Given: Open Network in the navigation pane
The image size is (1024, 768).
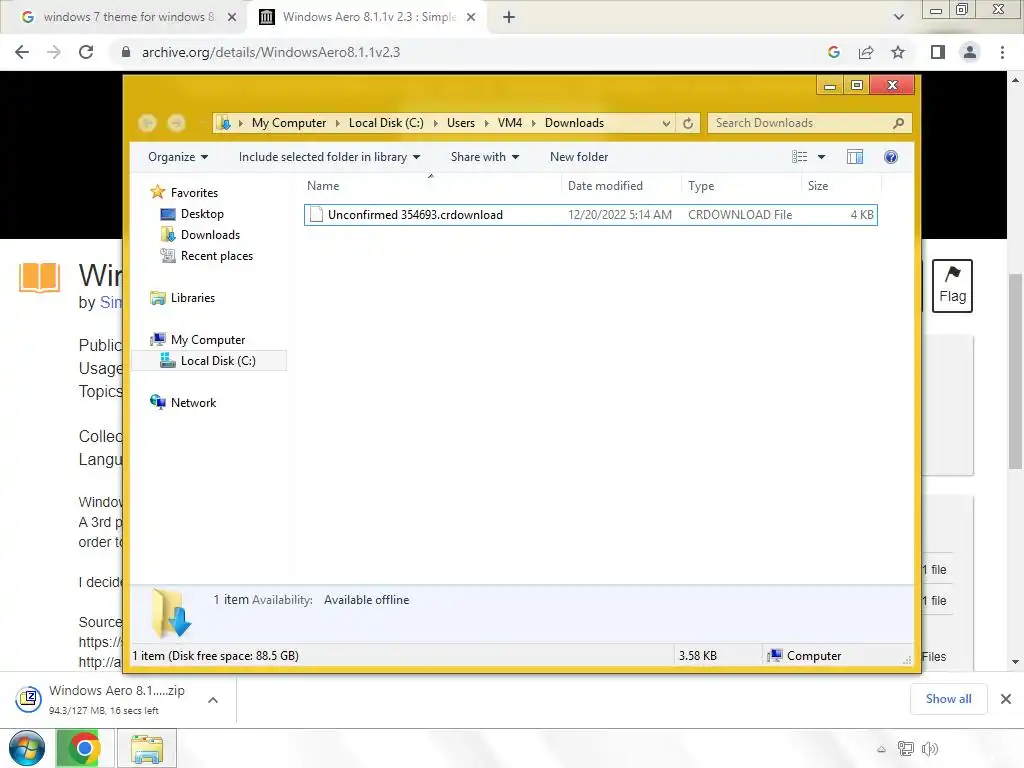Looking at the screenshot, I should (193, 402).
